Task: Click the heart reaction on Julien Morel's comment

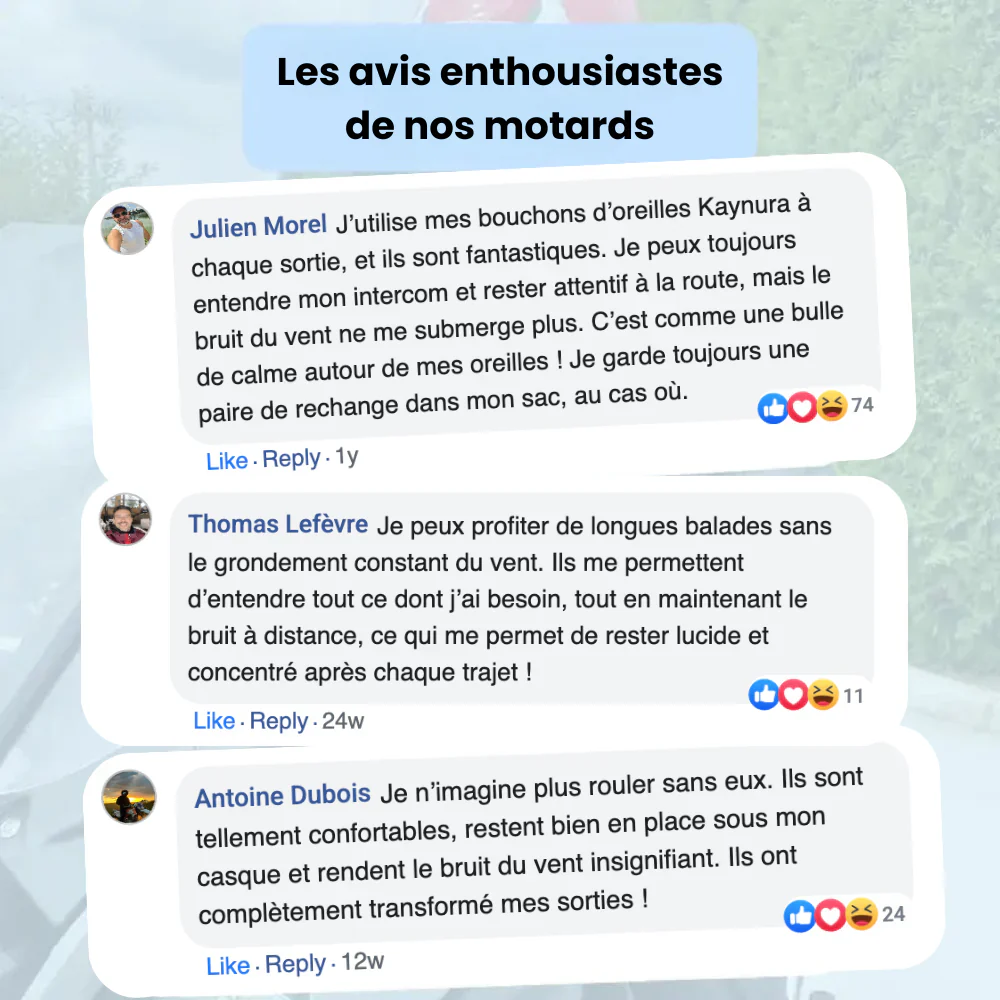Action: 802,407
